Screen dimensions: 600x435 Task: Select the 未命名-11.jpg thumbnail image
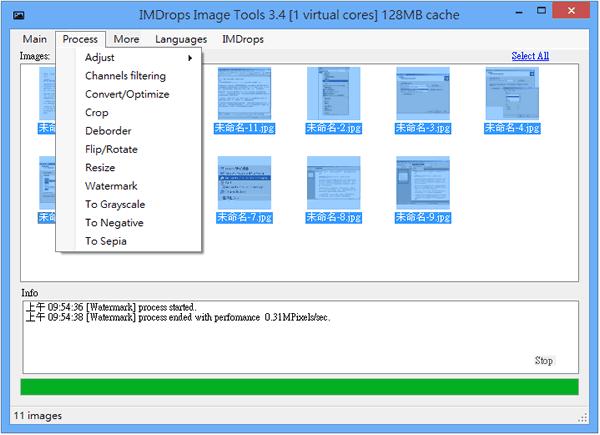[244, 93]
